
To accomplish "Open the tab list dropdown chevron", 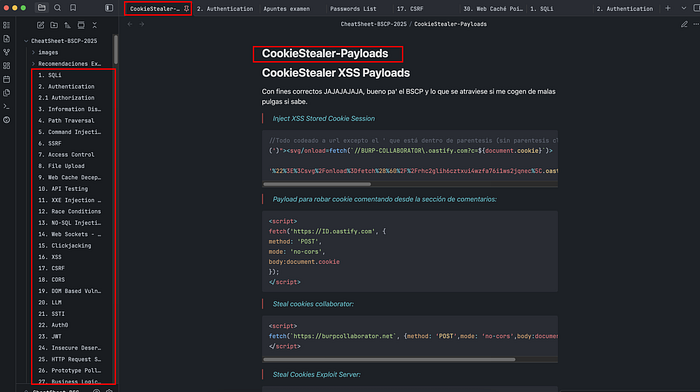I will pos(683,8).
